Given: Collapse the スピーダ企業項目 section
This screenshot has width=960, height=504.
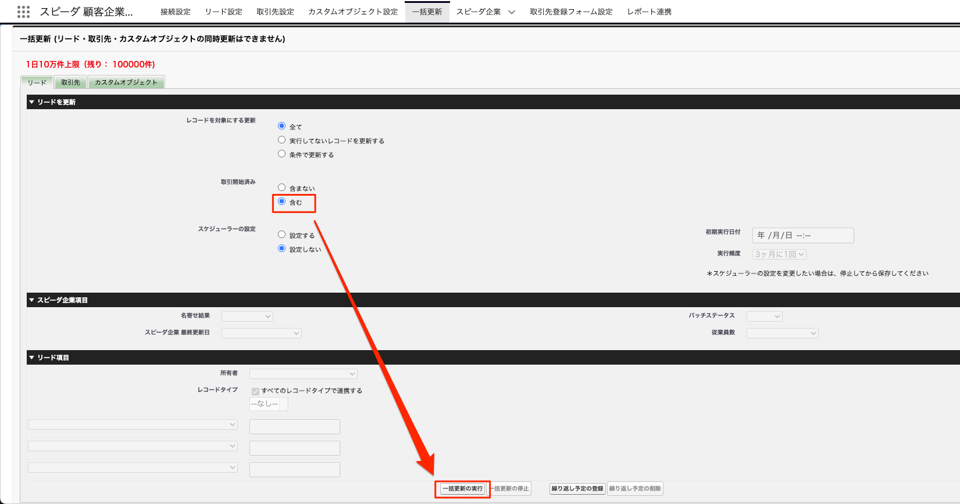Looking at the screenshot, I should point(32,300).
